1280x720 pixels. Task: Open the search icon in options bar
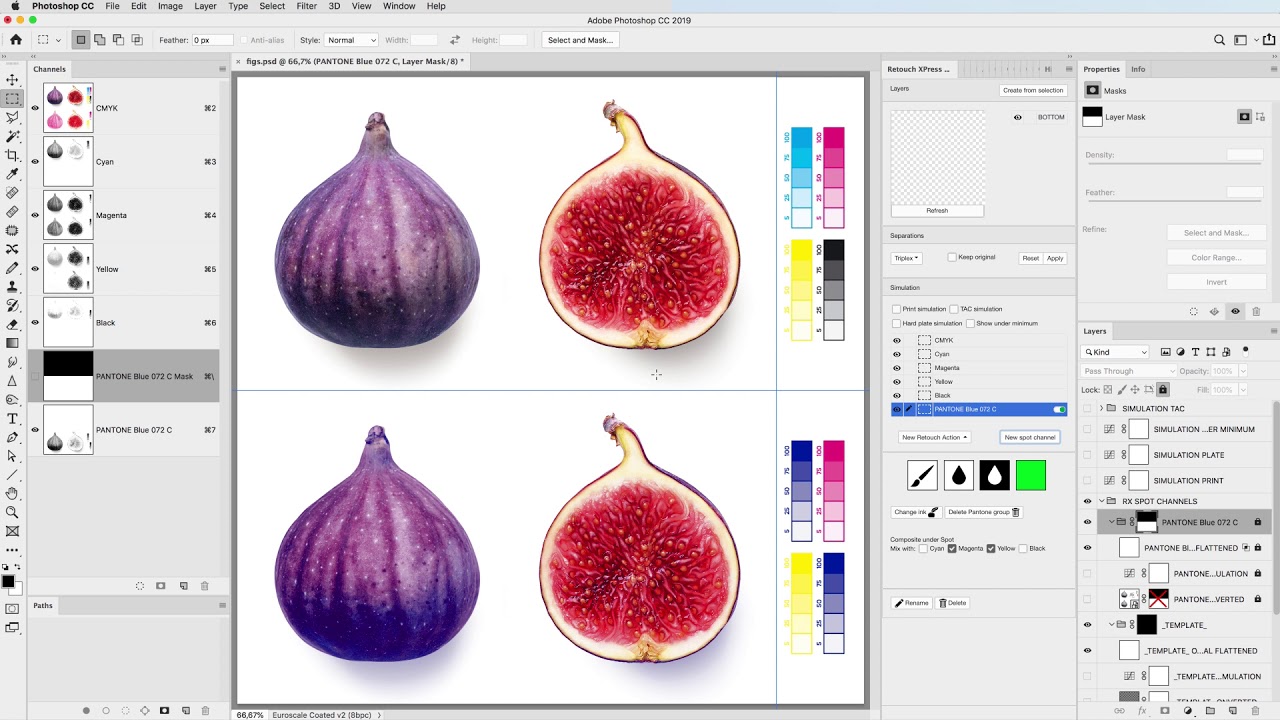1219,40
